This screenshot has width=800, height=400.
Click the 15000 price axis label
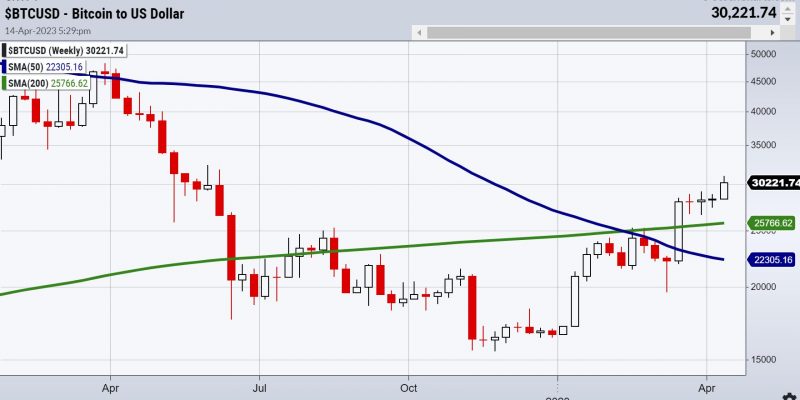pyautogui.click(x=762, y=360)
